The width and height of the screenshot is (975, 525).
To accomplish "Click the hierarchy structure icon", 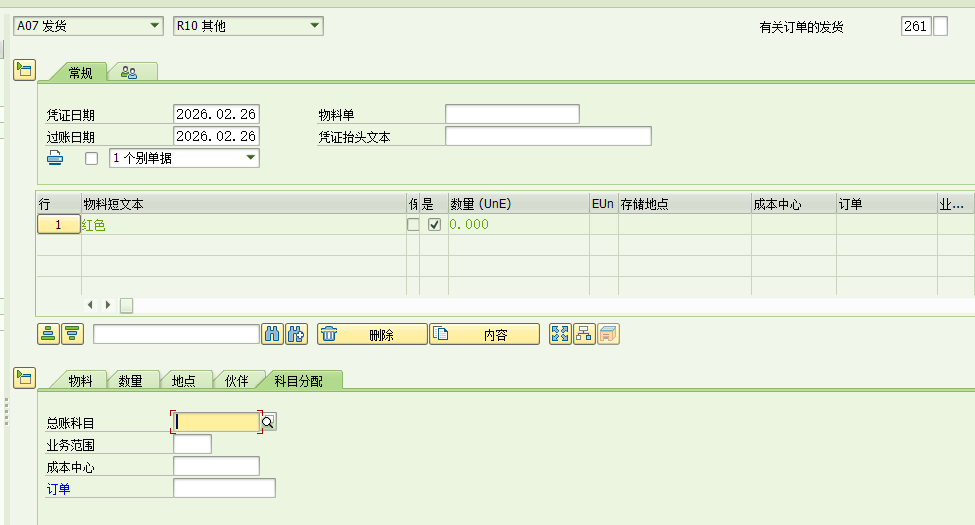I will click(x=584, y=334).
